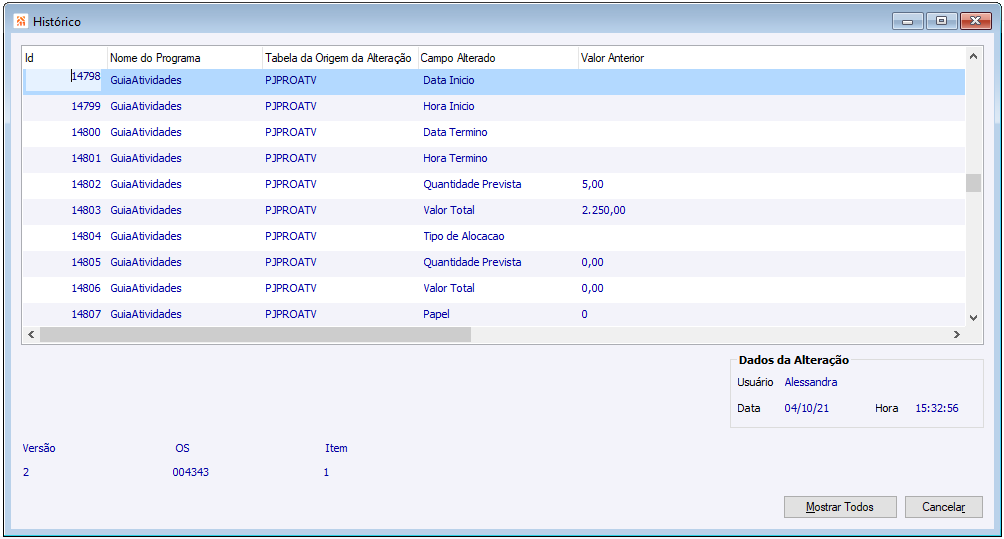Image resolution: width=1004 pixels, height=539 pixels.
Task: Click the Hora Termino cell
Action: click(455, 158)
